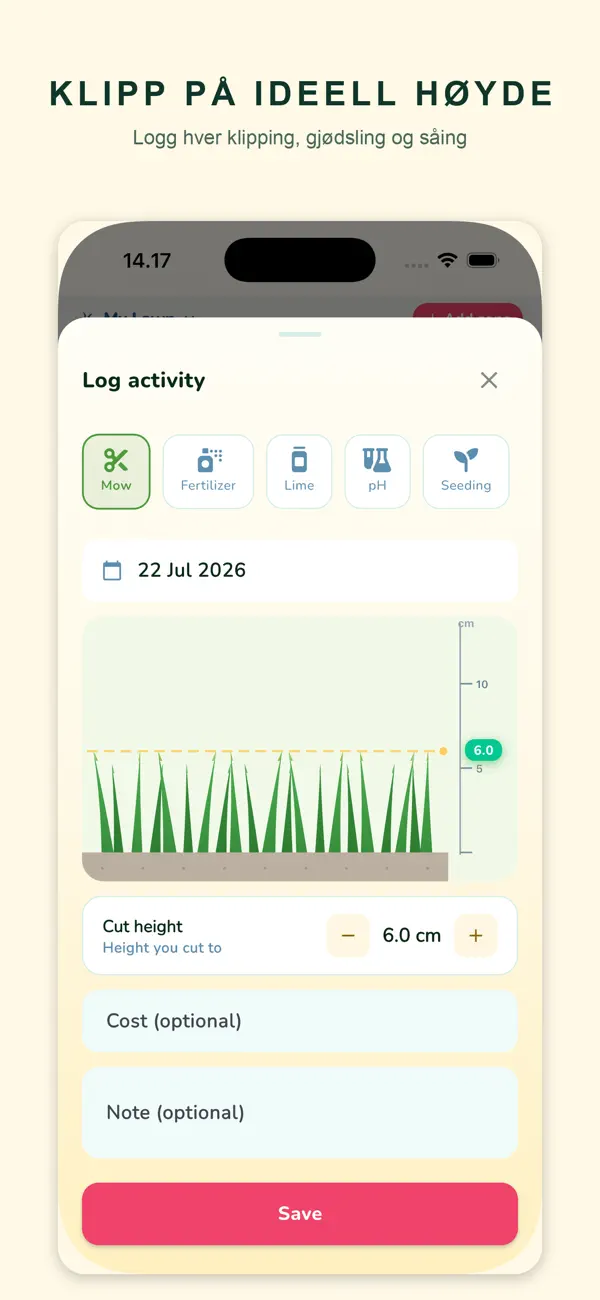
Task: Select the Lime jar activity
Action: 299,471
